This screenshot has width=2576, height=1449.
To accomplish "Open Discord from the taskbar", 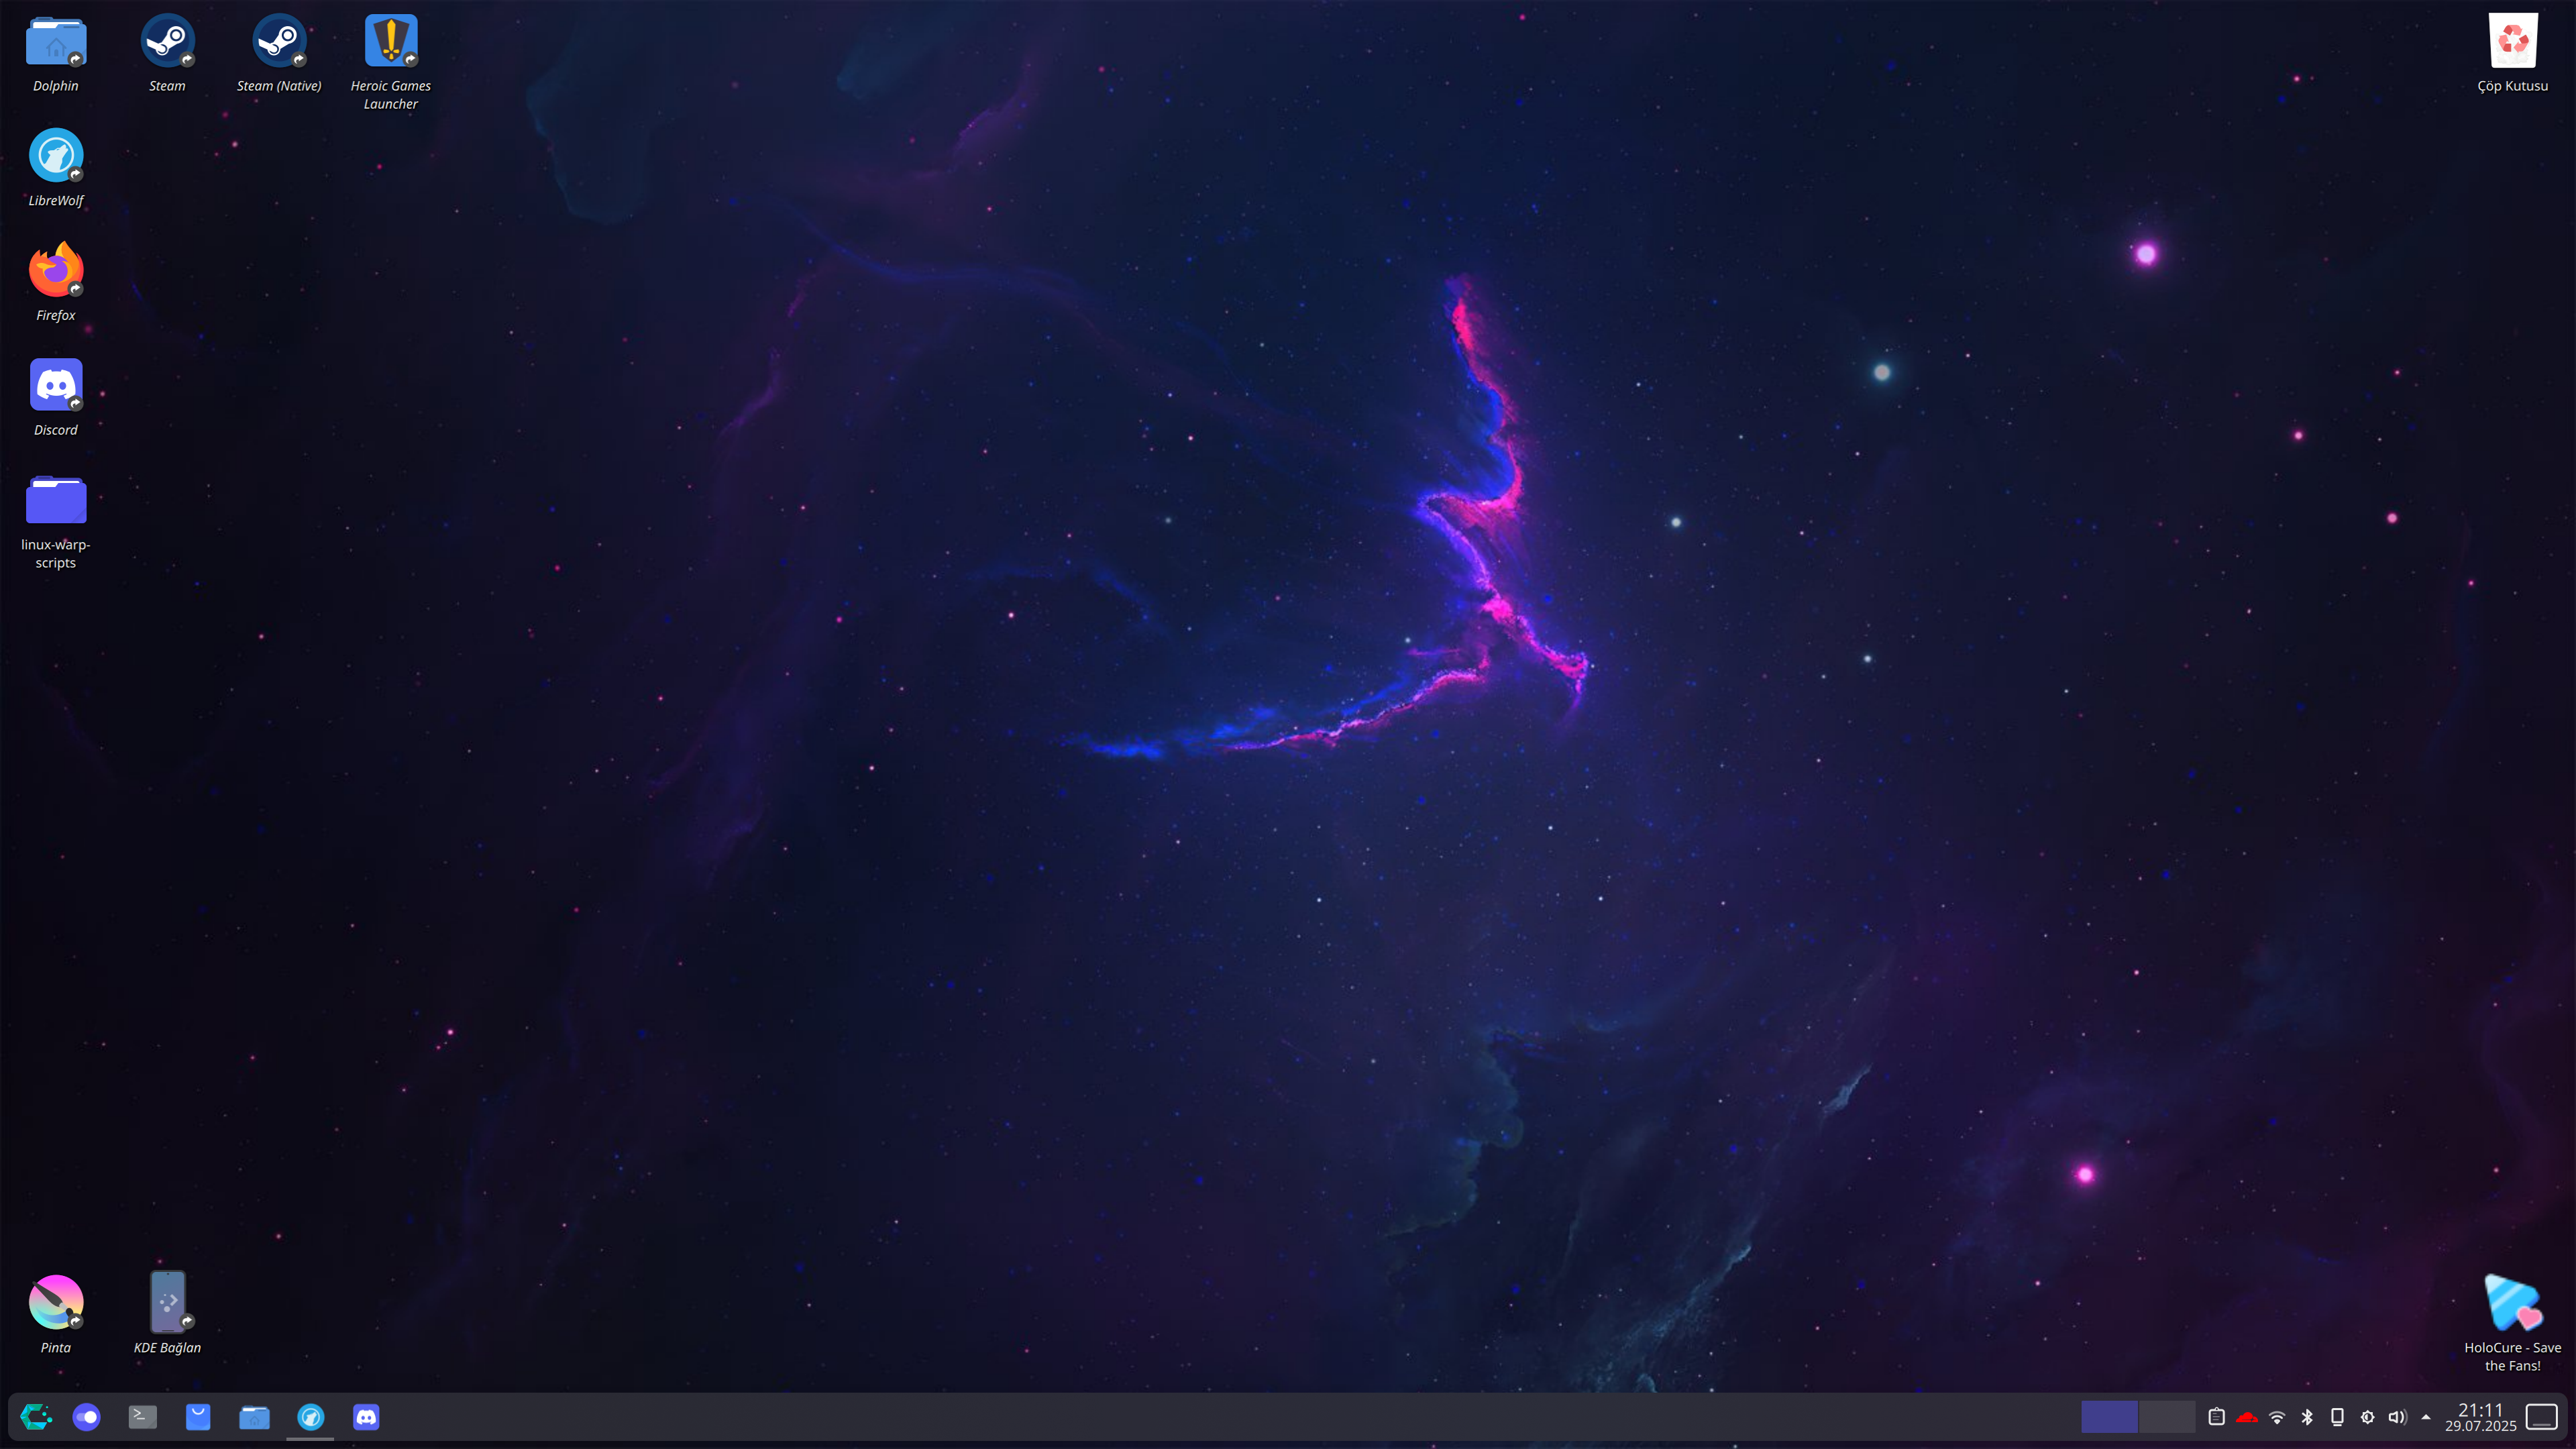I will [x=366, y=1417].
